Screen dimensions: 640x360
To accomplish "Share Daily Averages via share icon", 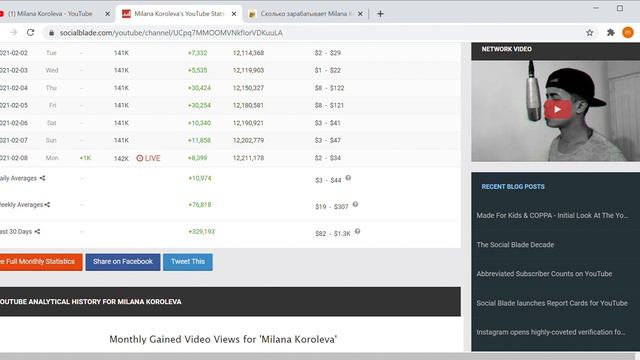I will 42,178.
